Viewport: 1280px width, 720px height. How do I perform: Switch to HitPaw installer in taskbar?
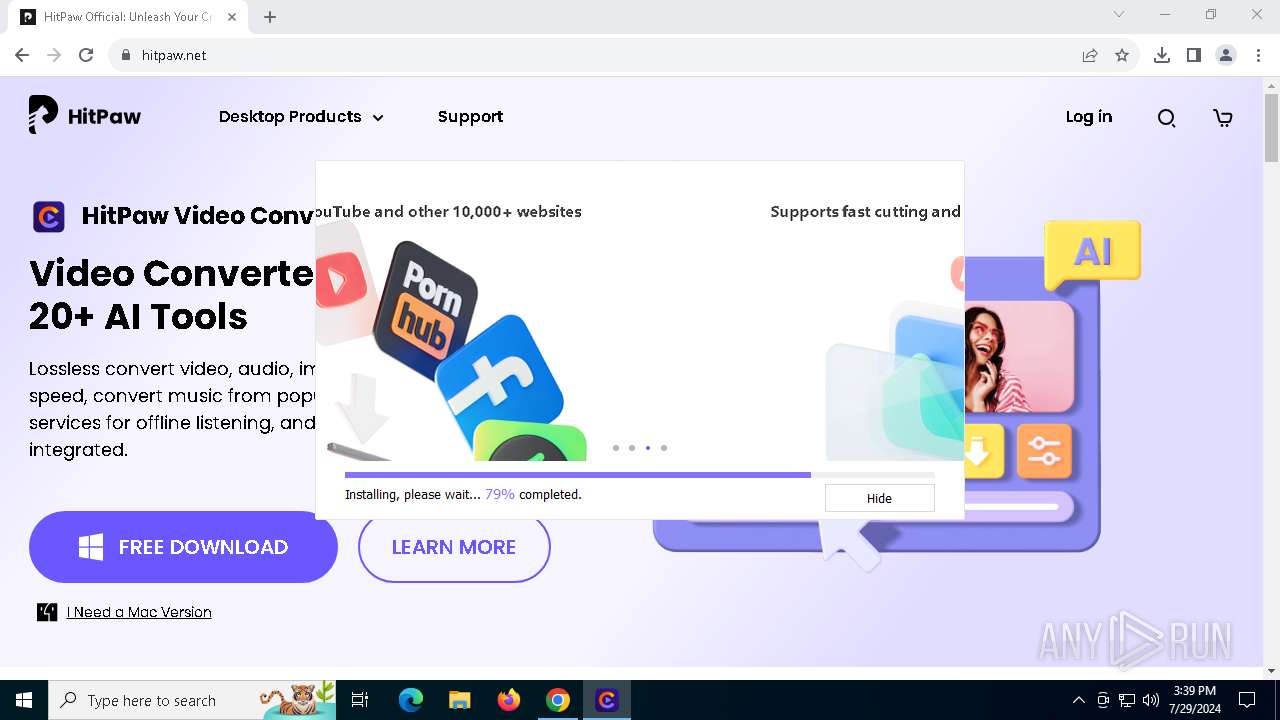coord(607,700)
